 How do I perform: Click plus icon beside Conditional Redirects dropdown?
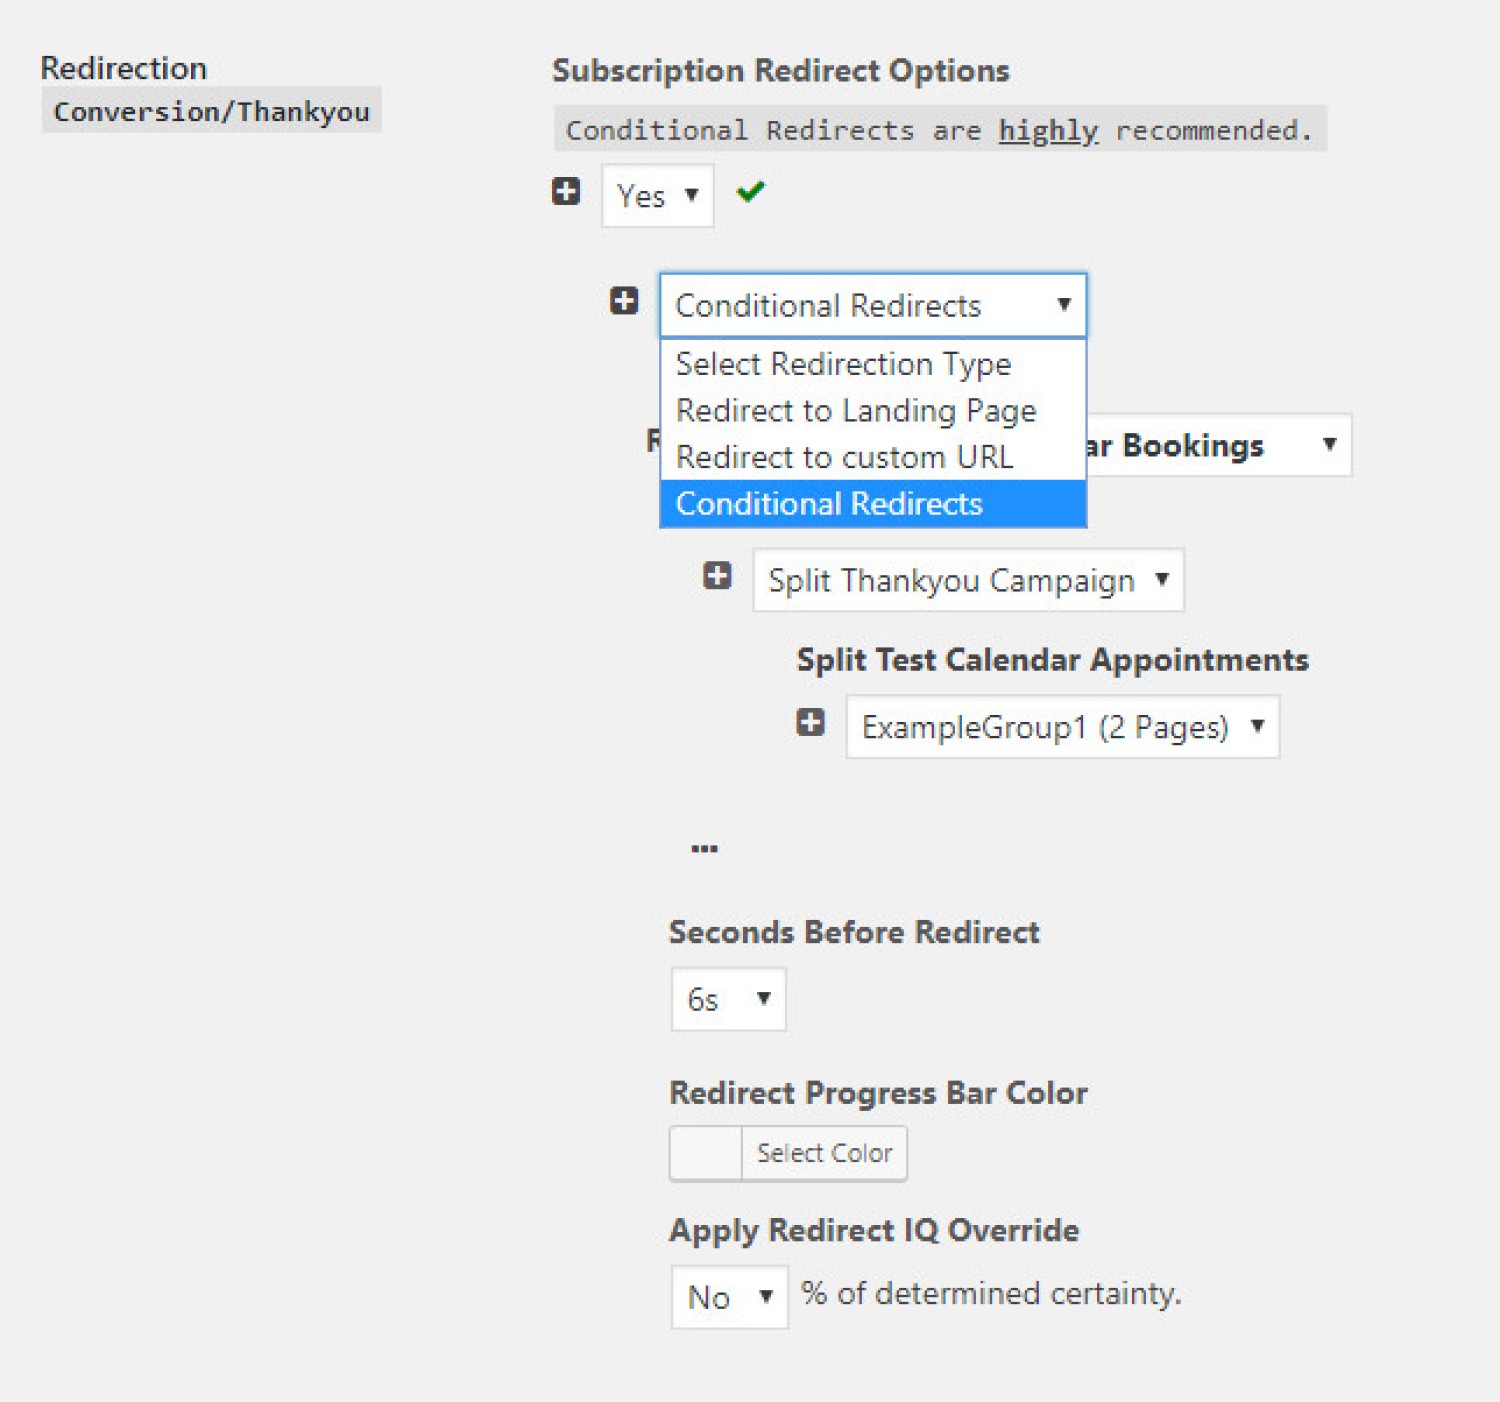point(624,300)
